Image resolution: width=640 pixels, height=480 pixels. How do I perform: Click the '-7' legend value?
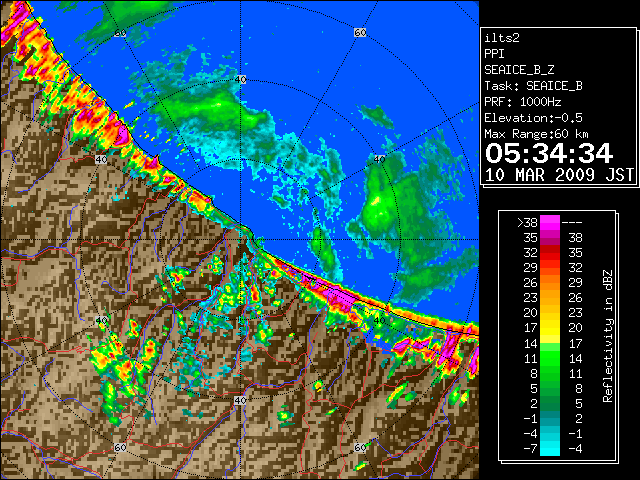530,449
